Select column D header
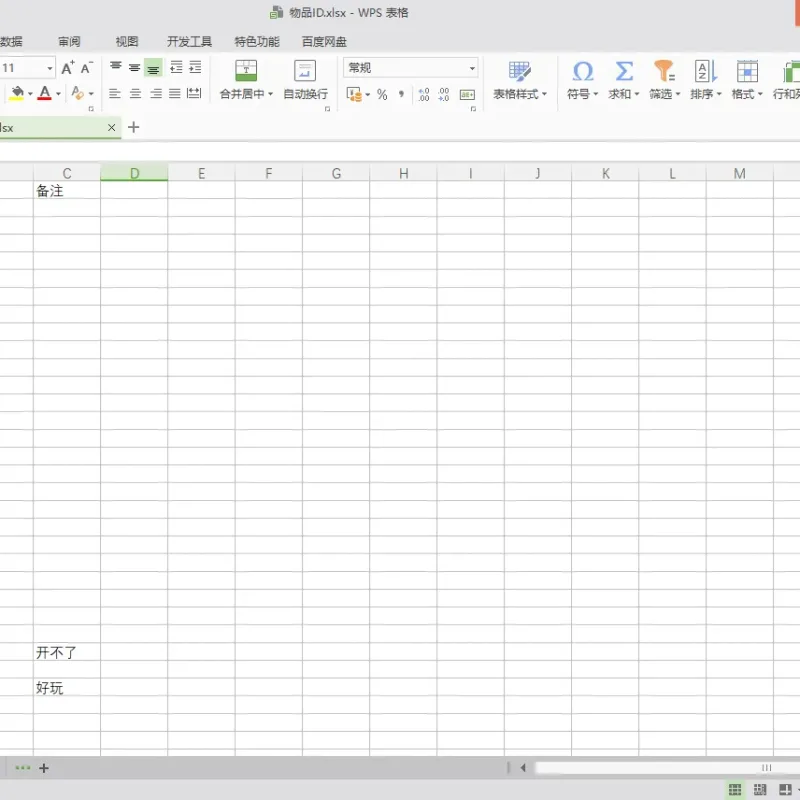The image size is (800, 800). [x=134, y=173]
